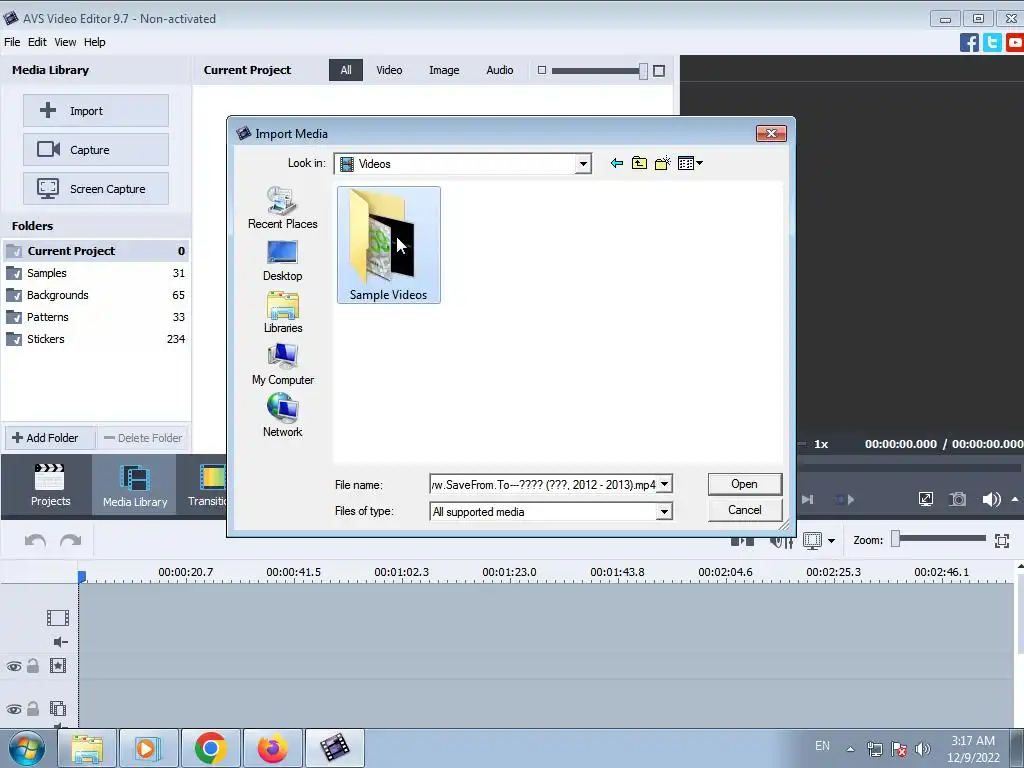
Task: Lock the video effects track
Action: tap(33, 665)
